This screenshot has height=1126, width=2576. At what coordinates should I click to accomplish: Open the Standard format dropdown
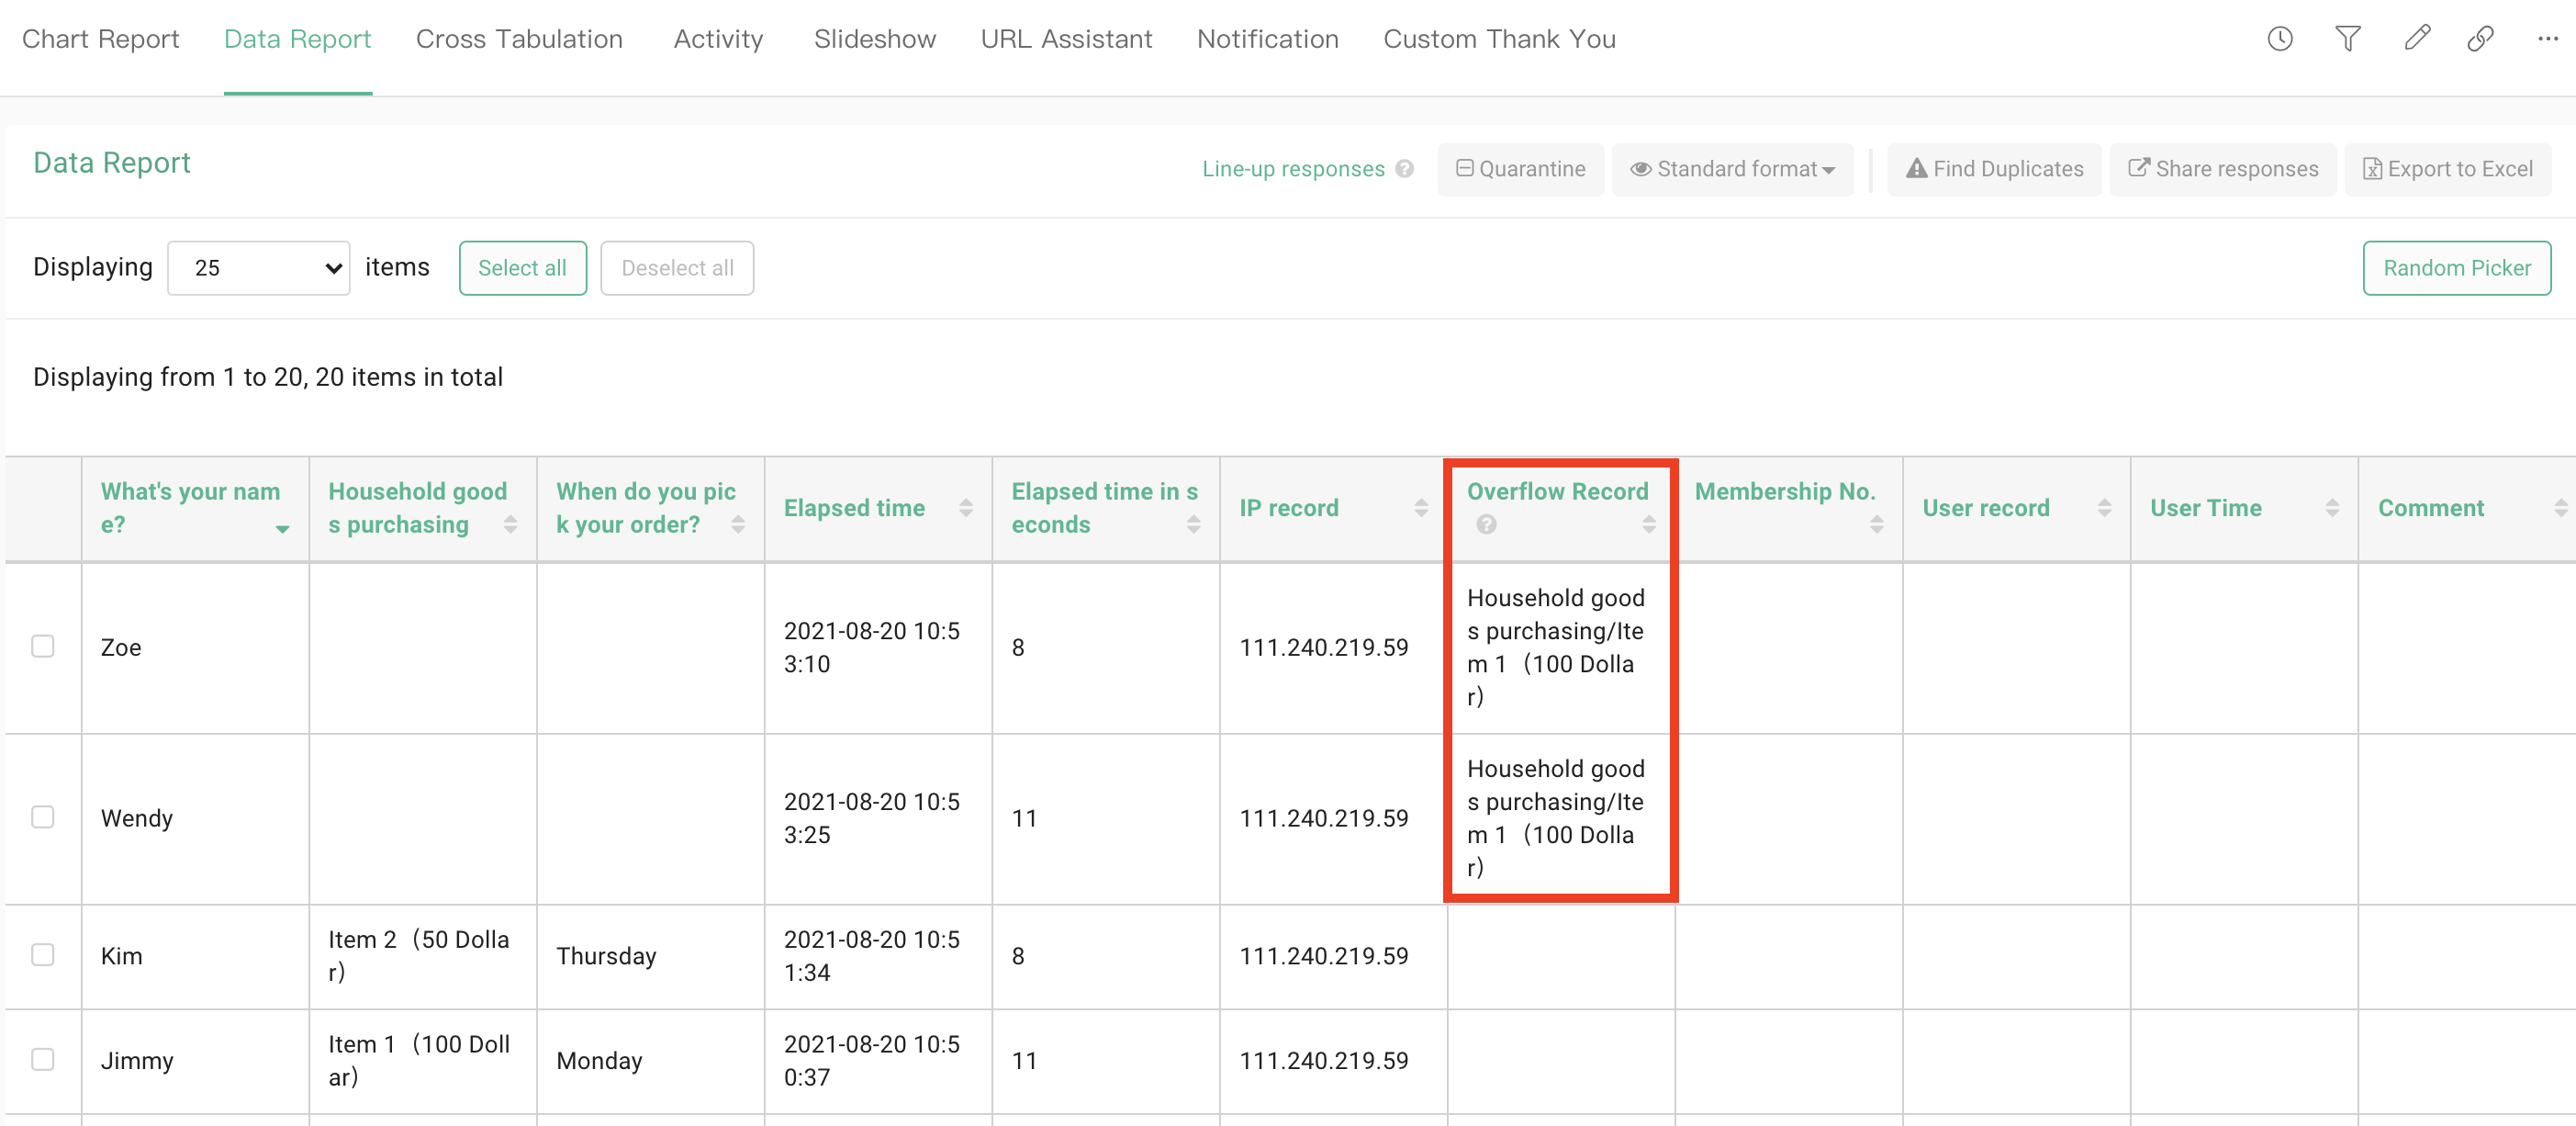[1733, 169]
